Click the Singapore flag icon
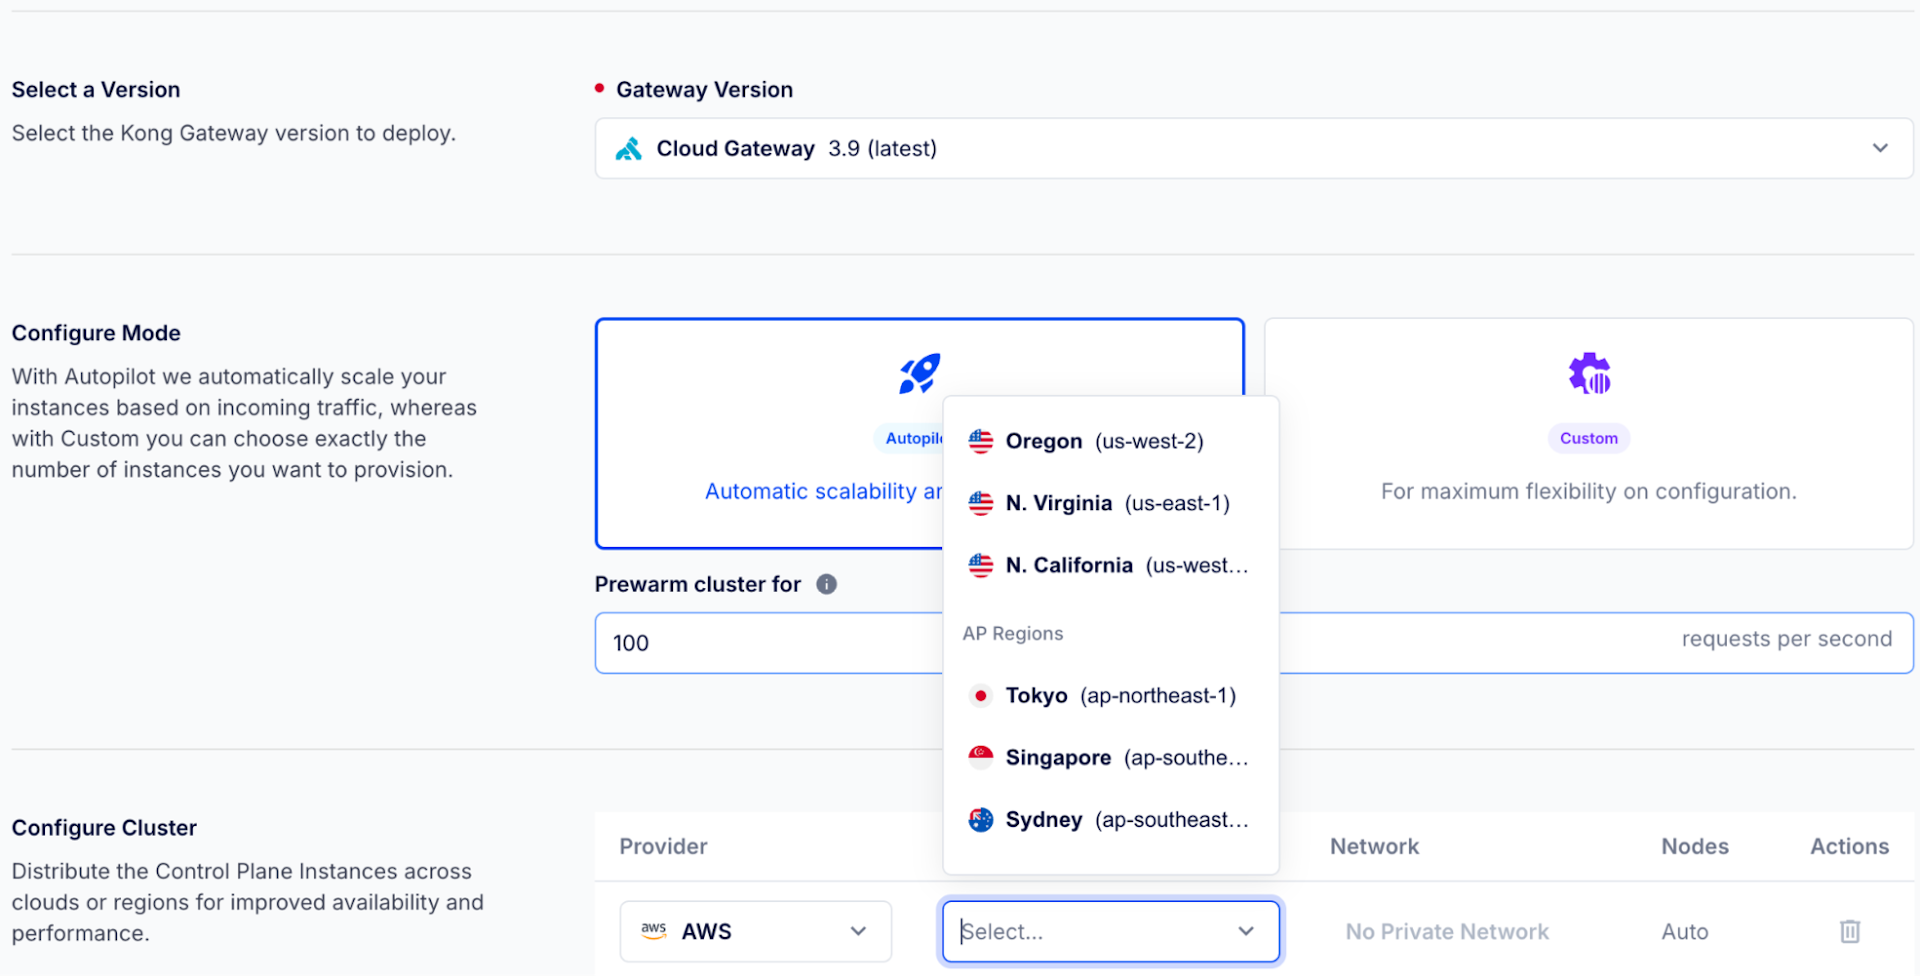The image size is (1920, 977). click(981, 757)
